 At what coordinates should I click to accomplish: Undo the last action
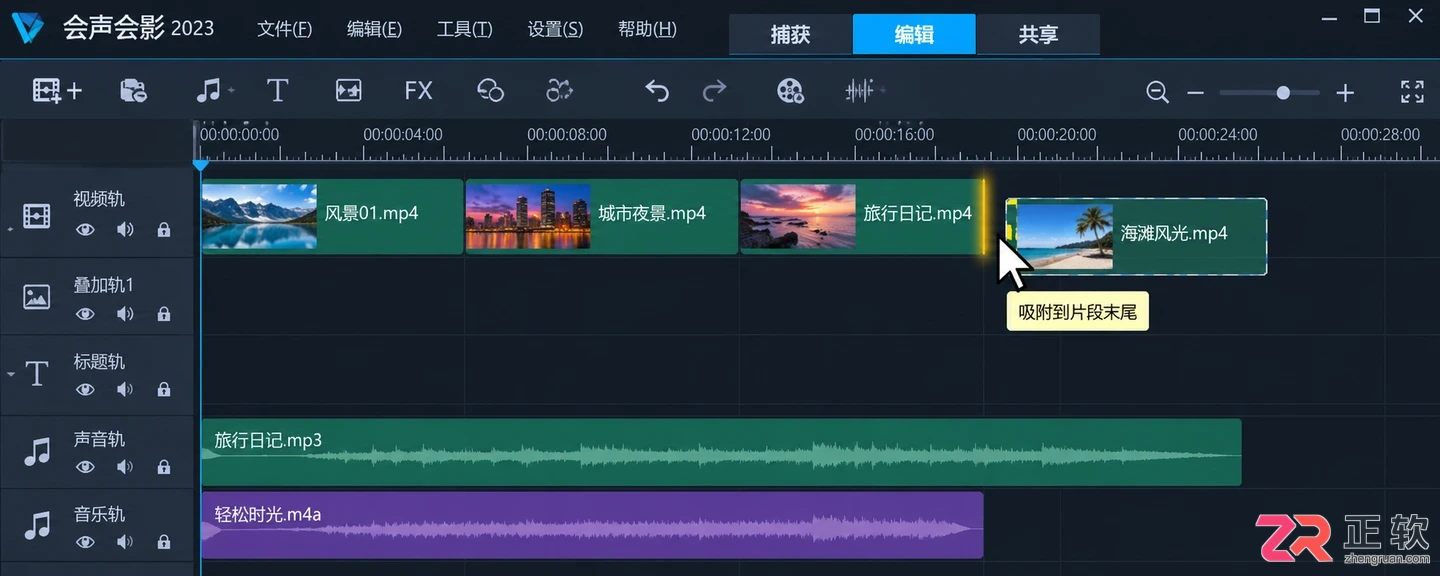tap(656, 91)
